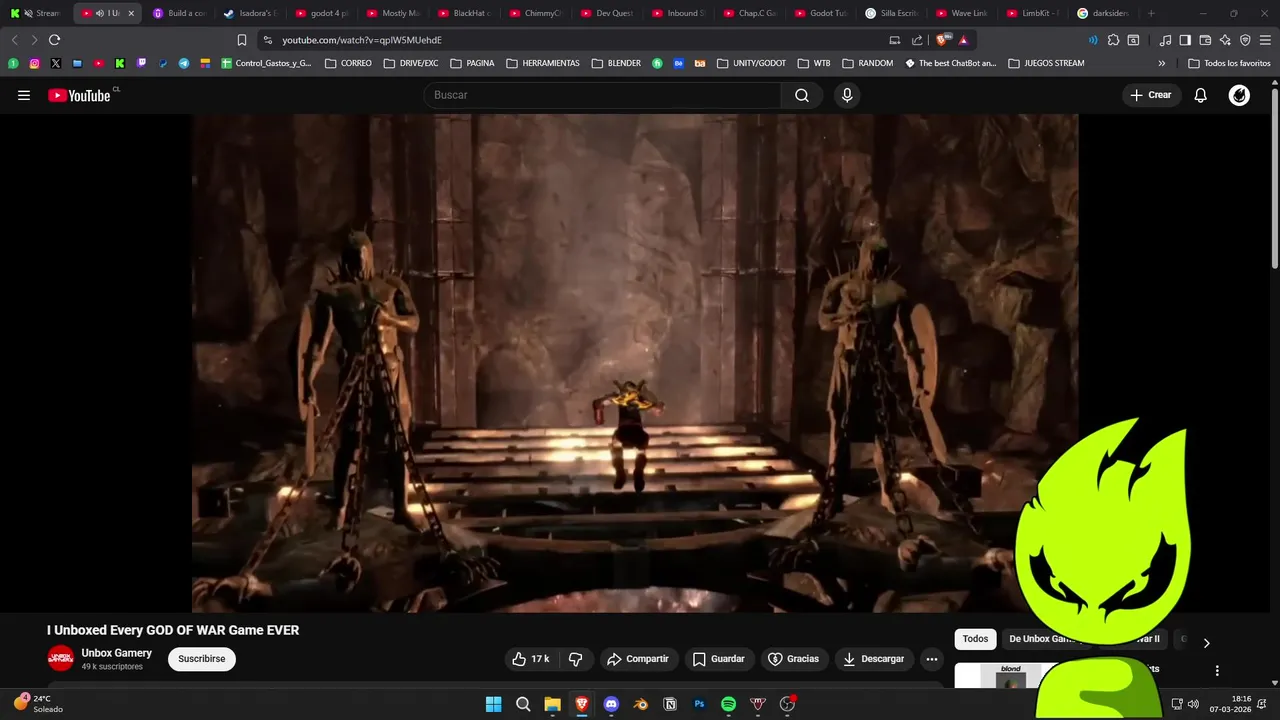
Task: Open Brave Leo AI sparkle icon
Action: tap(1225, 40)
